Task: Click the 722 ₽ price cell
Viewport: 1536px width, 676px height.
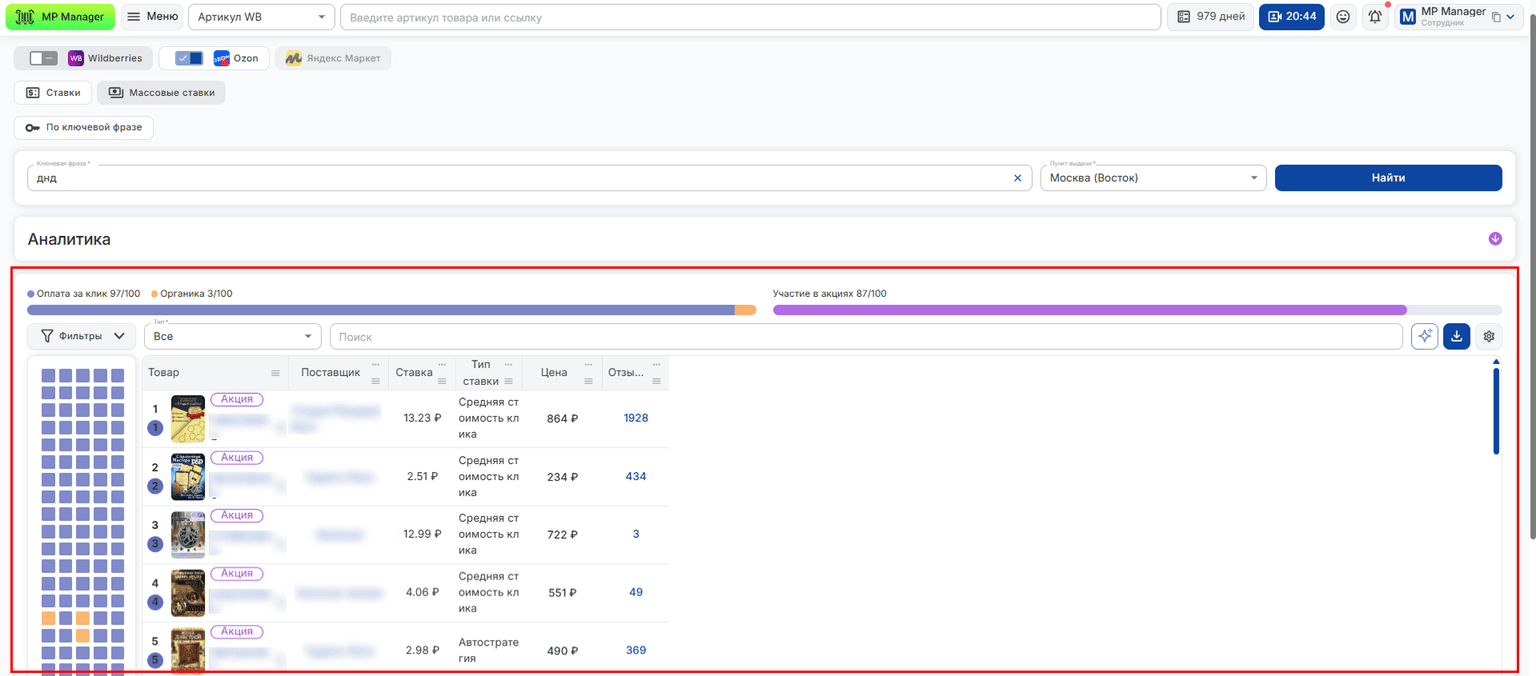Action: 562,534
